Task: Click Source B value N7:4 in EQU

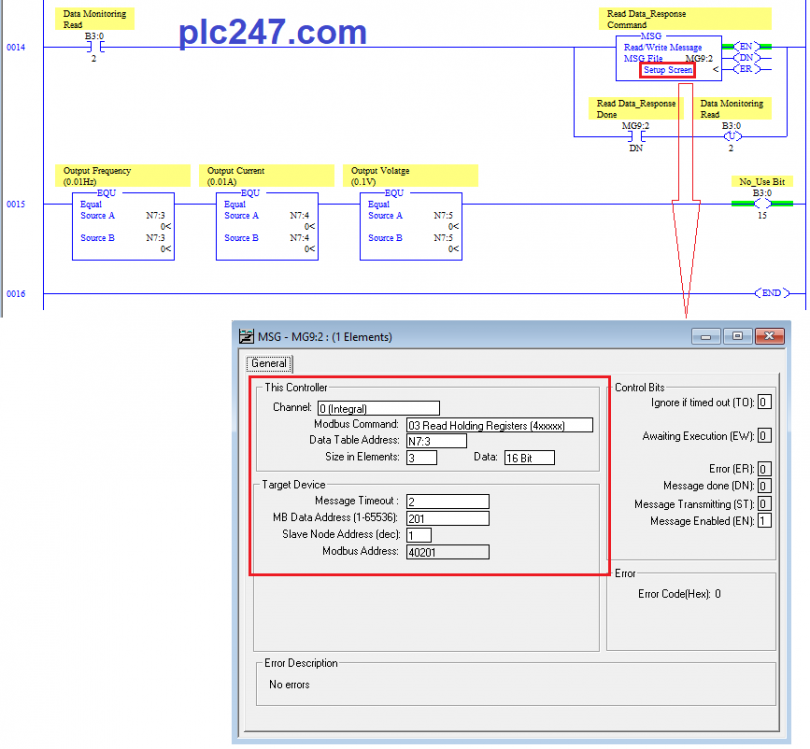Action: point(299,238)
